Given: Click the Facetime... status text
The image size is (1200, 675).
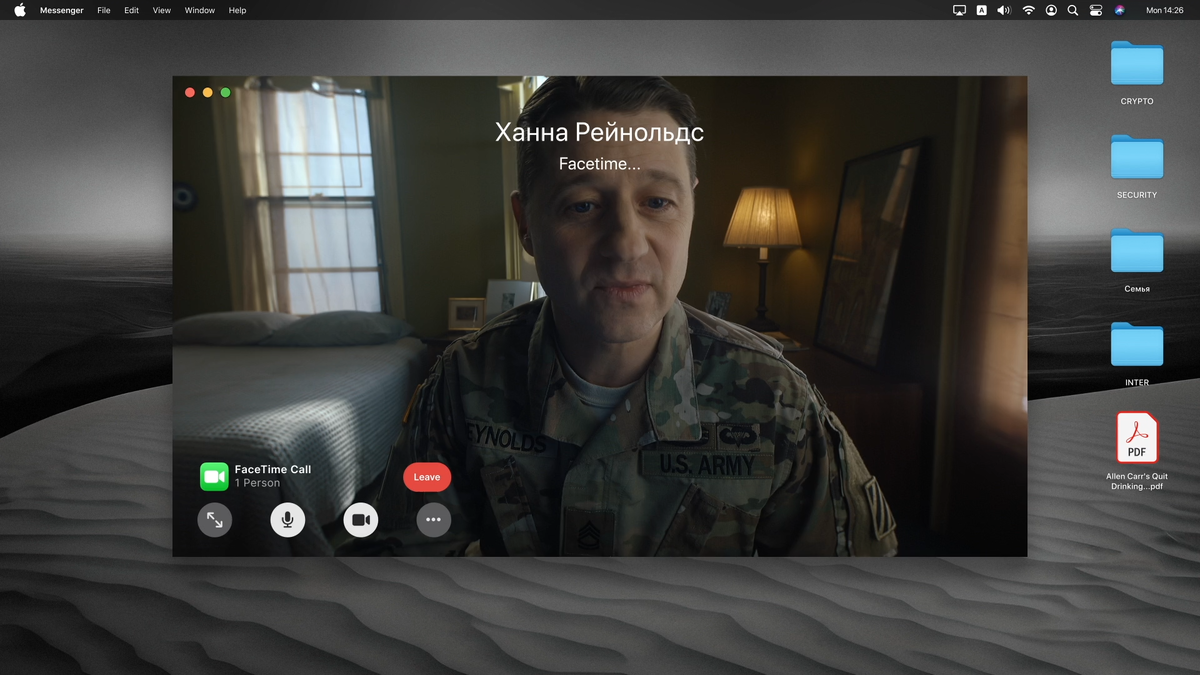Looking at the screenshot, I should click(x=600, y=164).
